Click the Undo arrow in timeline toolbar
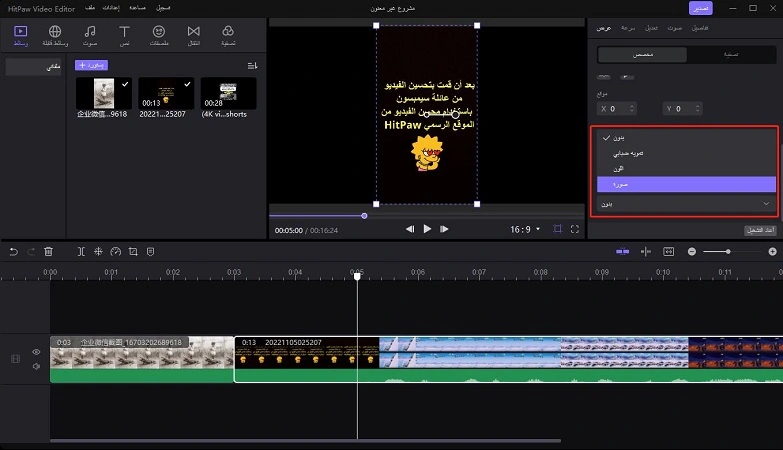This screenshot has width=783, height=450. [13, 252]
